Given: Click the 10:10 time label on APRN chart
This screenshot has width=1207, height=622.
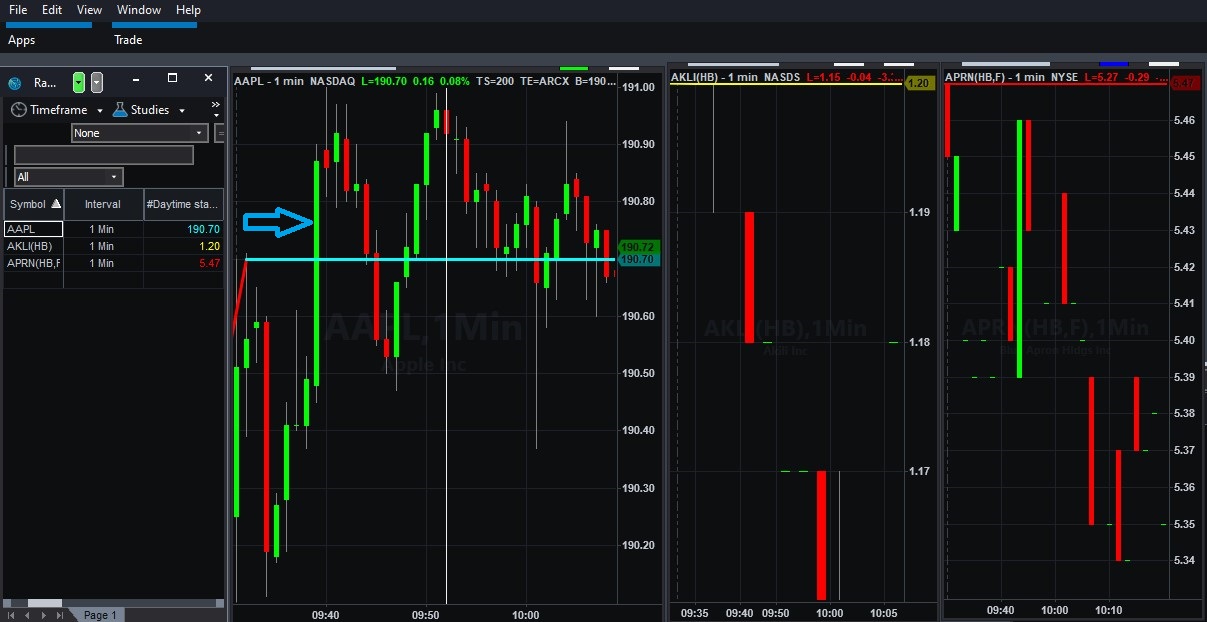Looking at the screenshot, I should [x=1110, y=609].
